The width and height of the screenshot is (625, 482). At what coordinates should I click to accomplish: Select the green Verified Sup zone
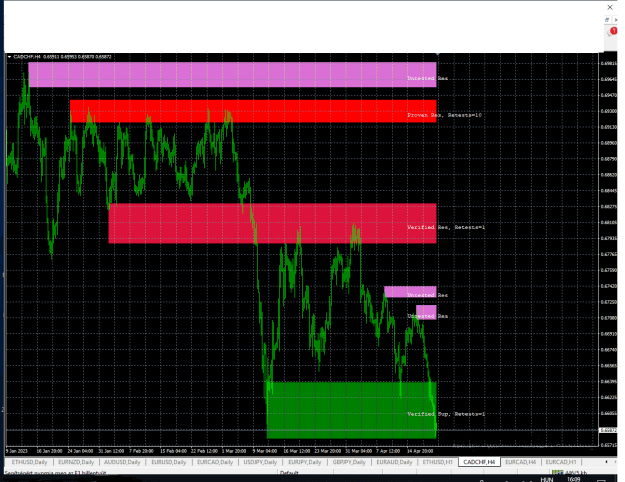point(352,410)
